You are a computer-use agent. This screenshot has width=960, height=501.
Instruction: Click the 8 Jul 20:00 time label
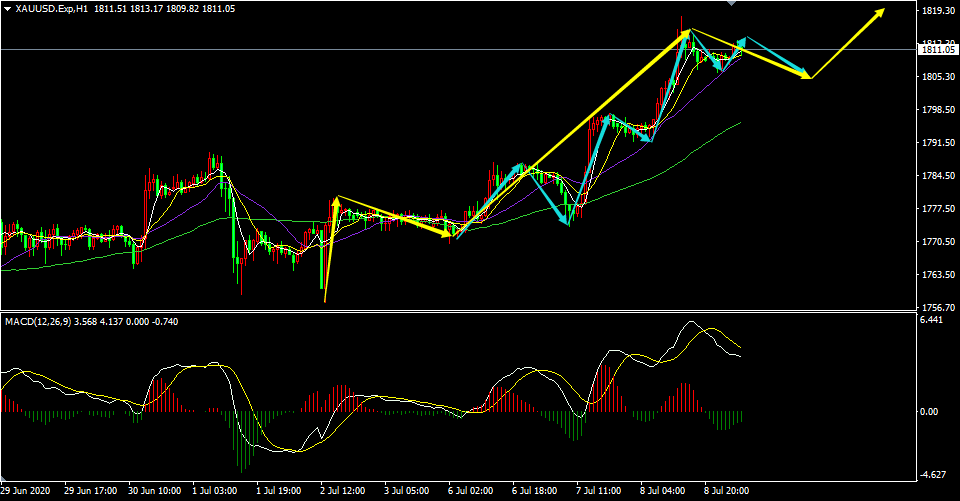tap(728, 491)
